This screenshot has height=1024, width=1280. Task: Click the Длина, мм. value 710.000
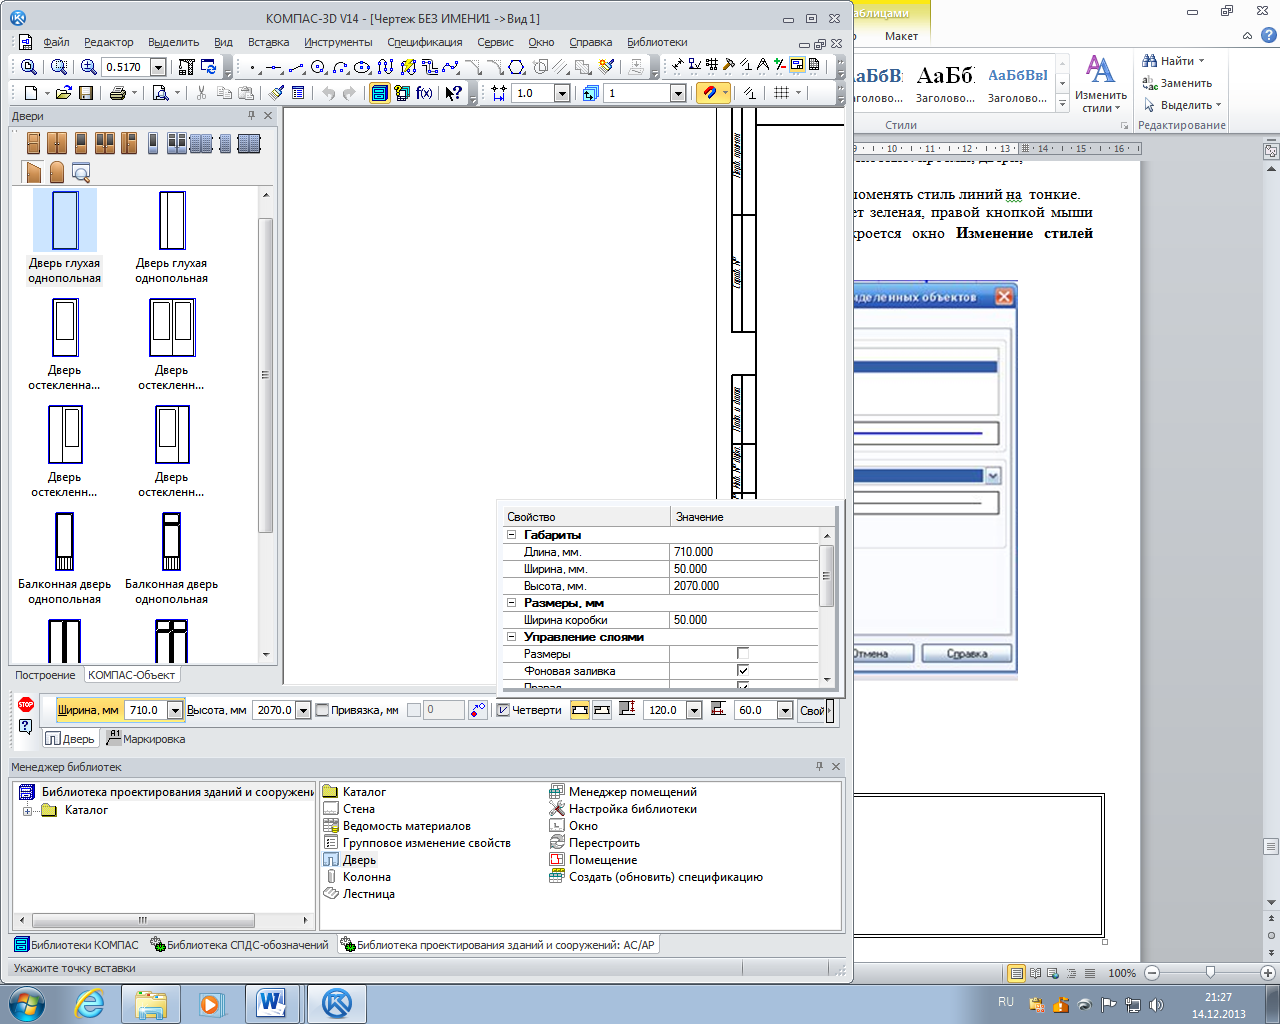[744, 552]
